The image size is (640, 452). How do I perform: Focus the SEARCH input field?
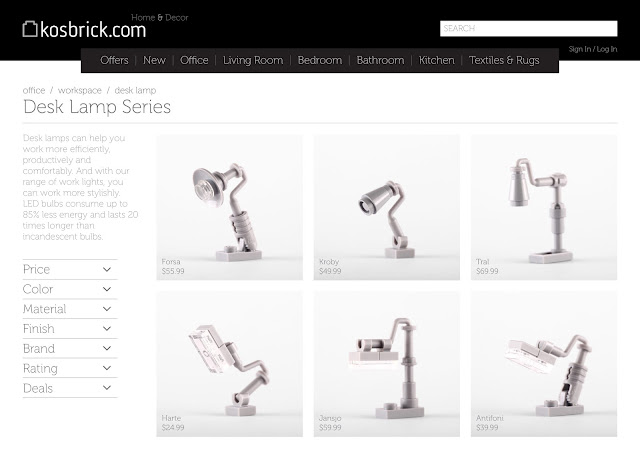coord(529,29)
